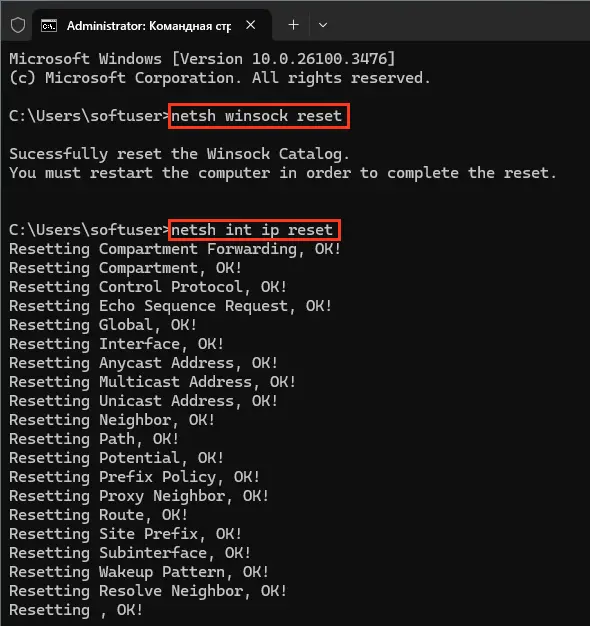Close the Administrator command prompt tab
590x626 pixels.
point(251,25)
